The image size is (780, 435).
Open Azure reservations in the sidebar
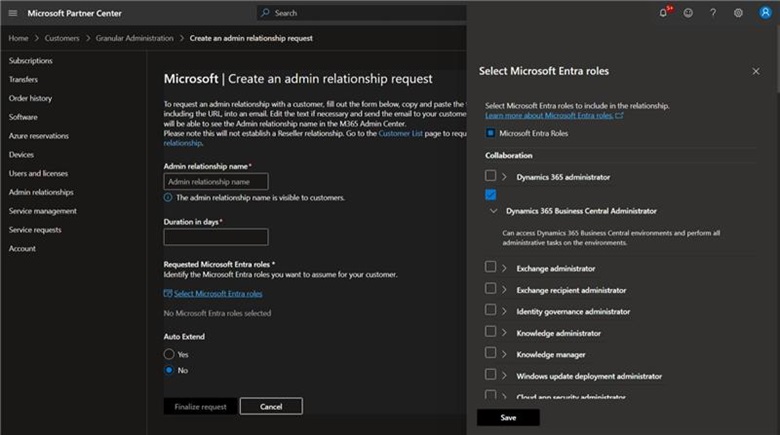[x=39, y=136]
